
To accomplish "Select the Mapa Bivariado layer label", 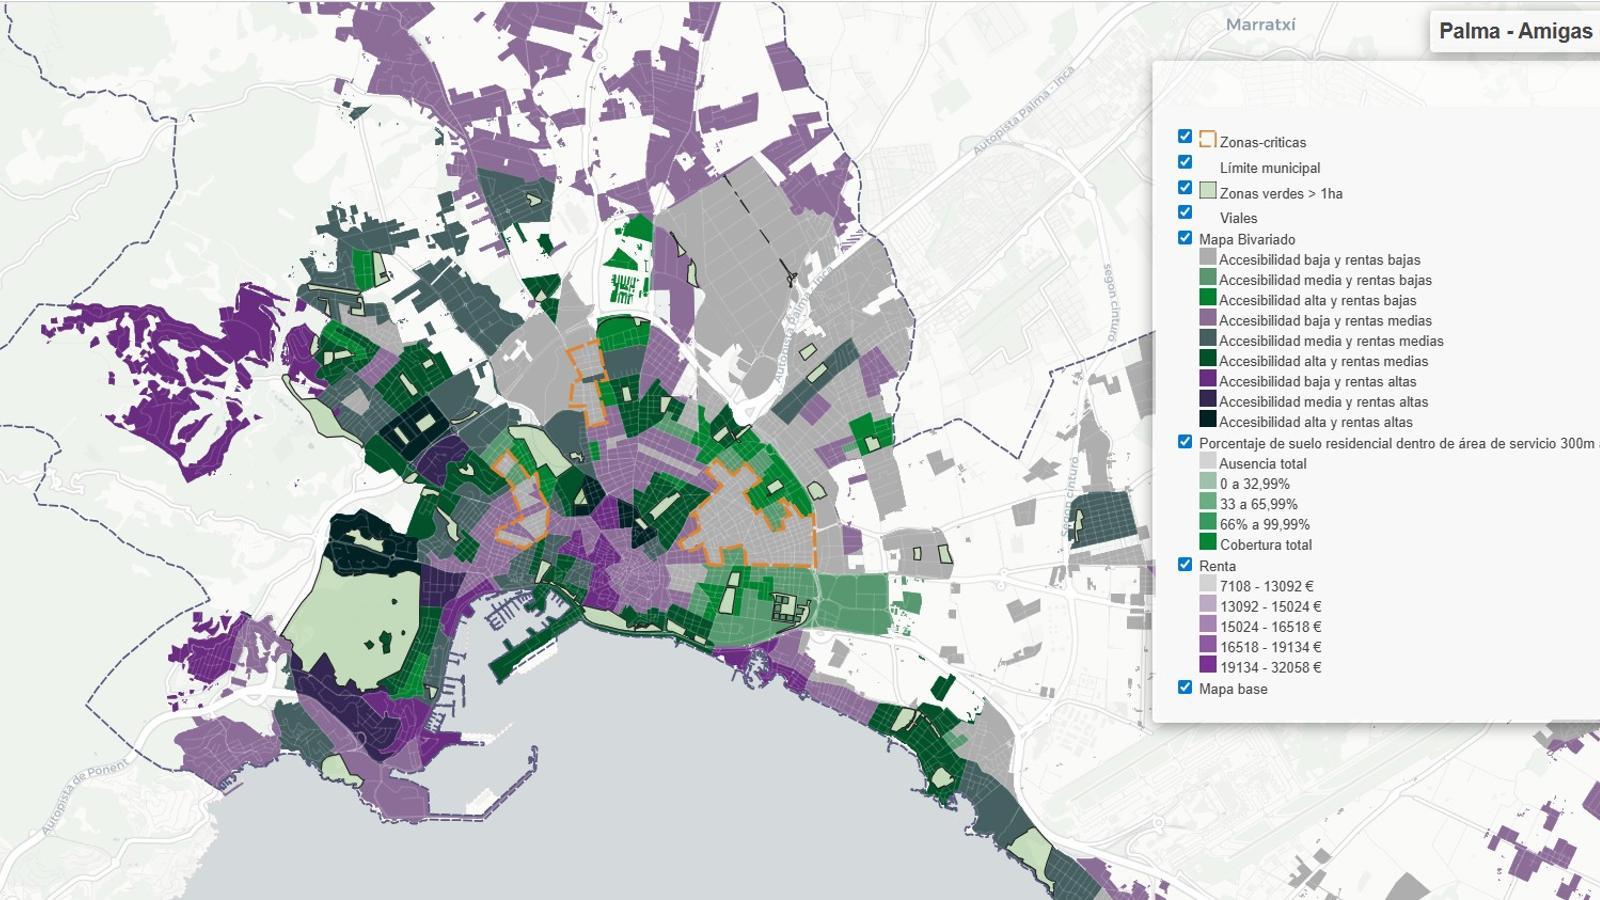I will pos(1247,239).
